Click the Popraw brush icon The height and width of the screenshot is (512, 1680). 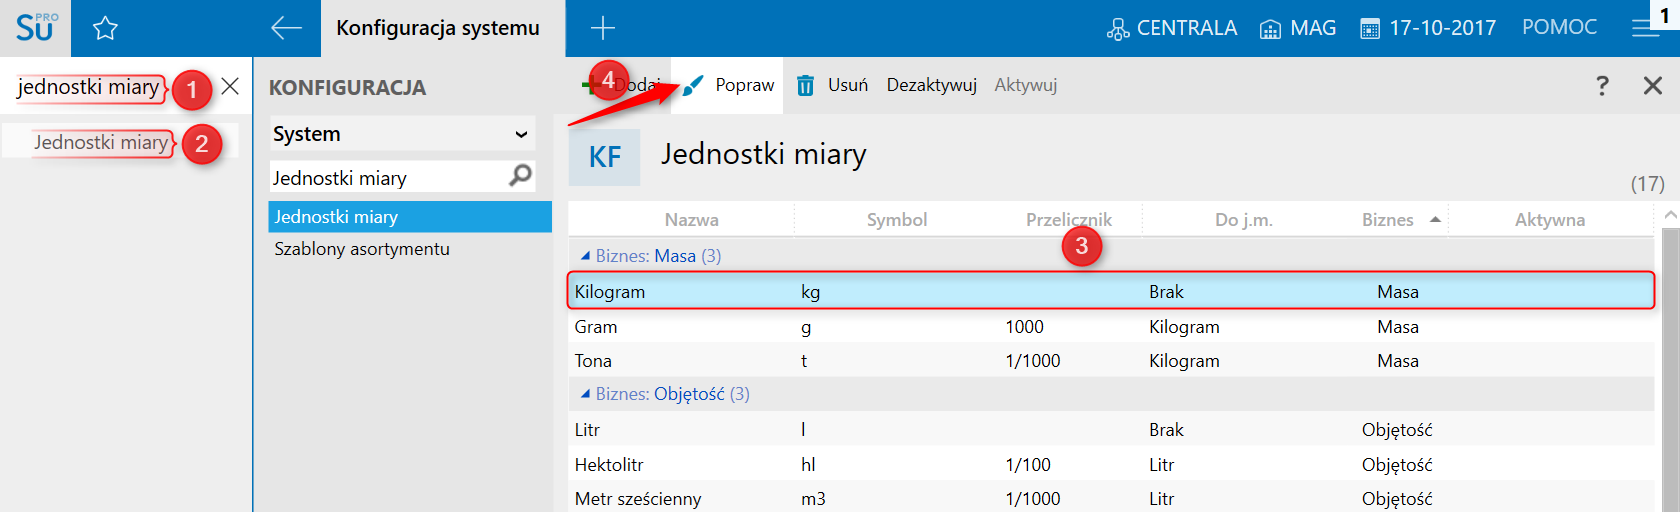(694, 86)
